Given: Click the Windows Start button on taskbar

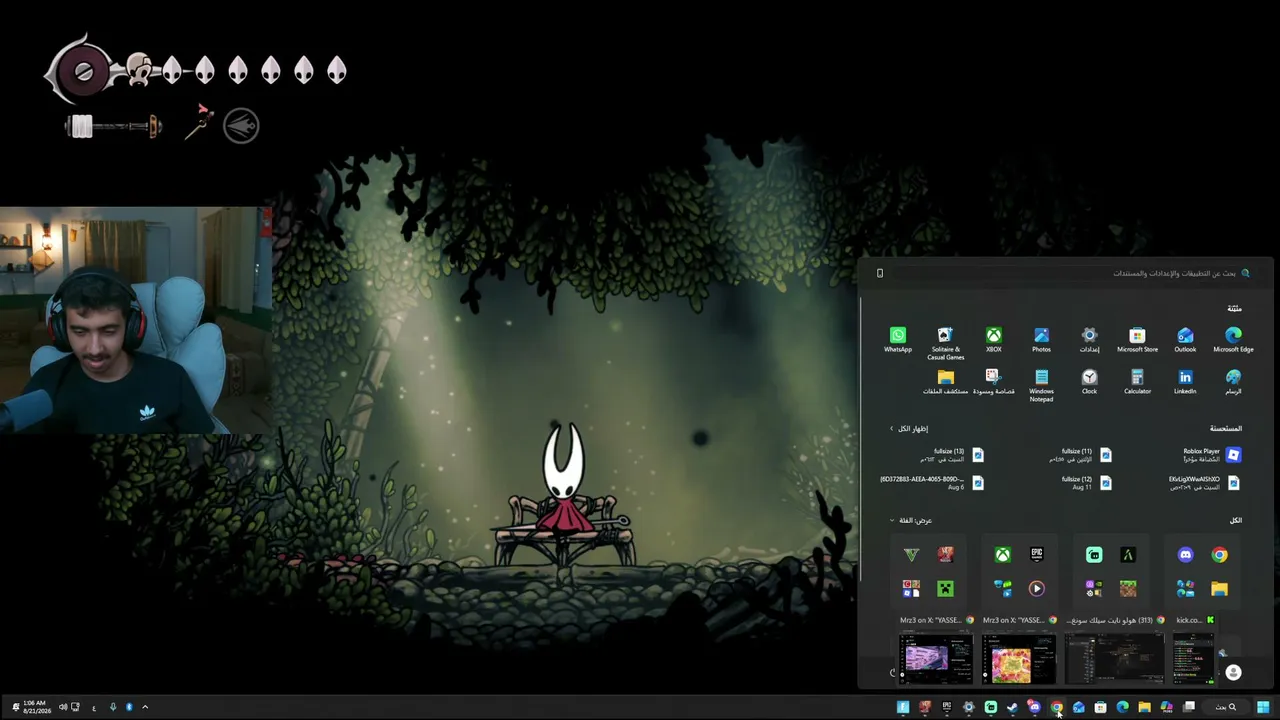Looking at the screenshot, I should click(x=1263, y=708).
